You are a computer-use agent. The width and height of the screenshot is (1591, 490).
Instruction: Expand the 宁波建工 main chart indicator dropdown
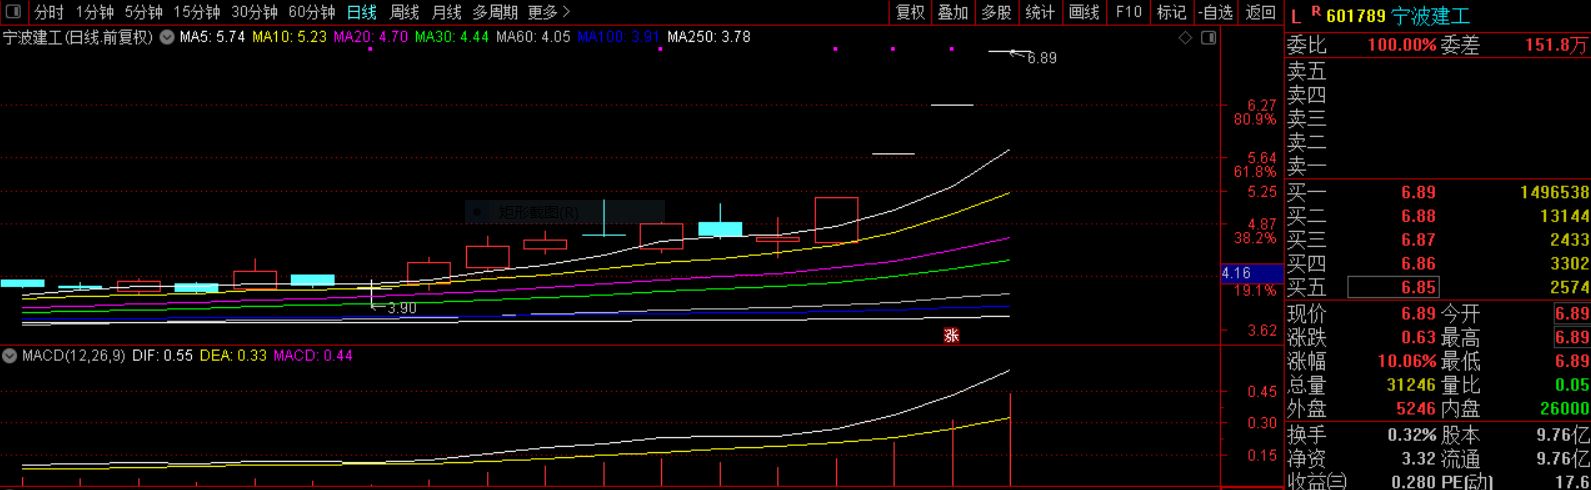(x=167, y=38)
